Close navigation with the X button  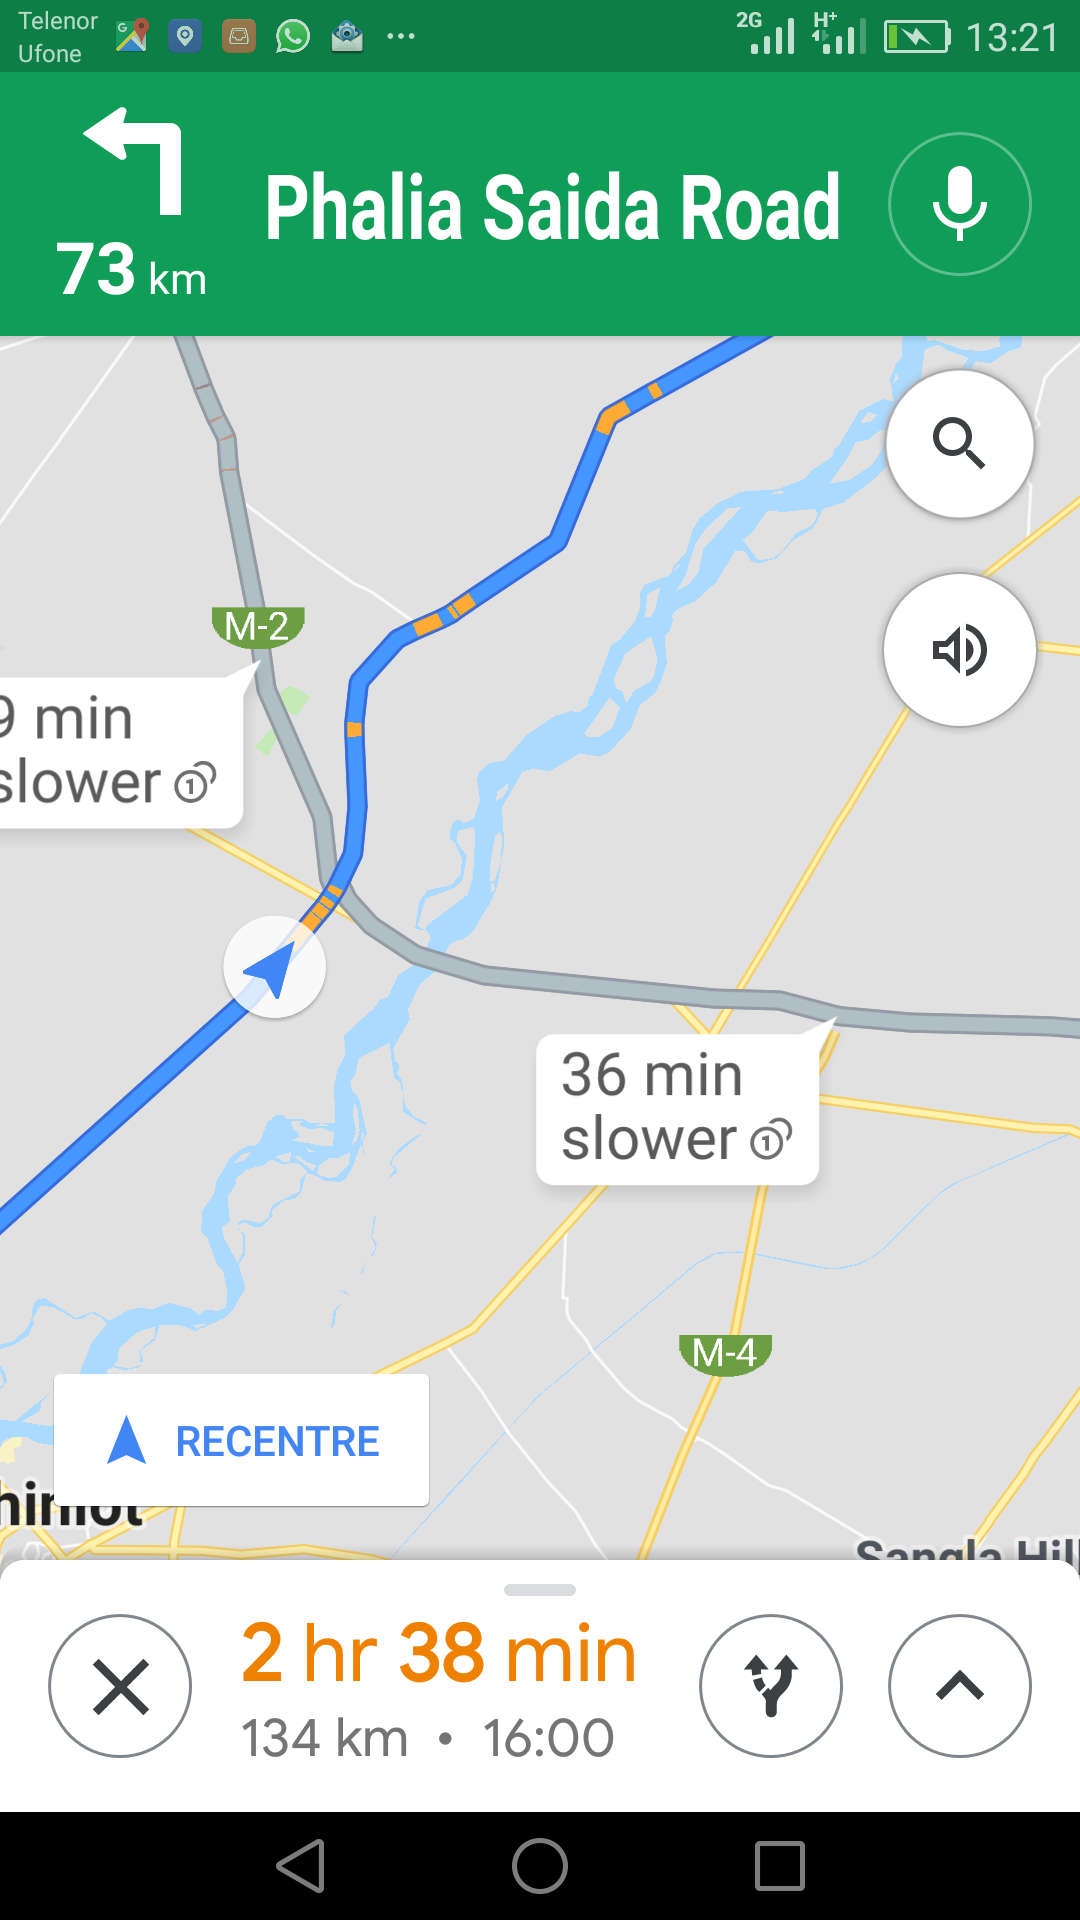point(120,1686)
